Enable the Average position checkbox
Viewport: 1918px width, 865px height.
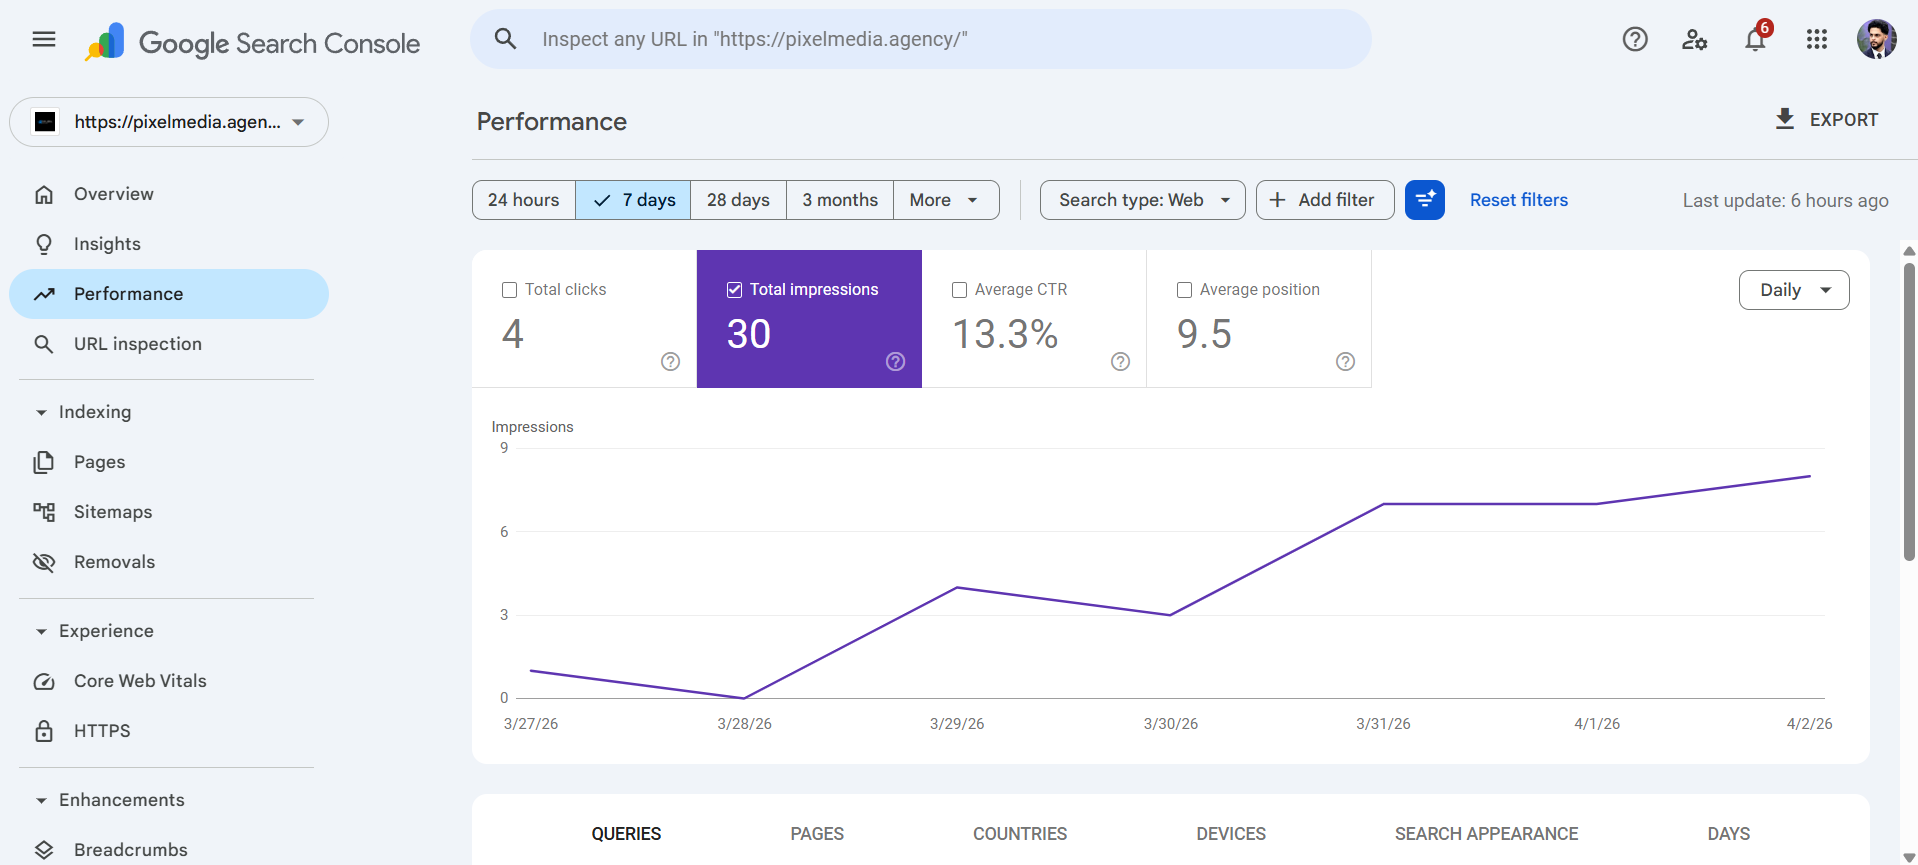[1185, 290]
